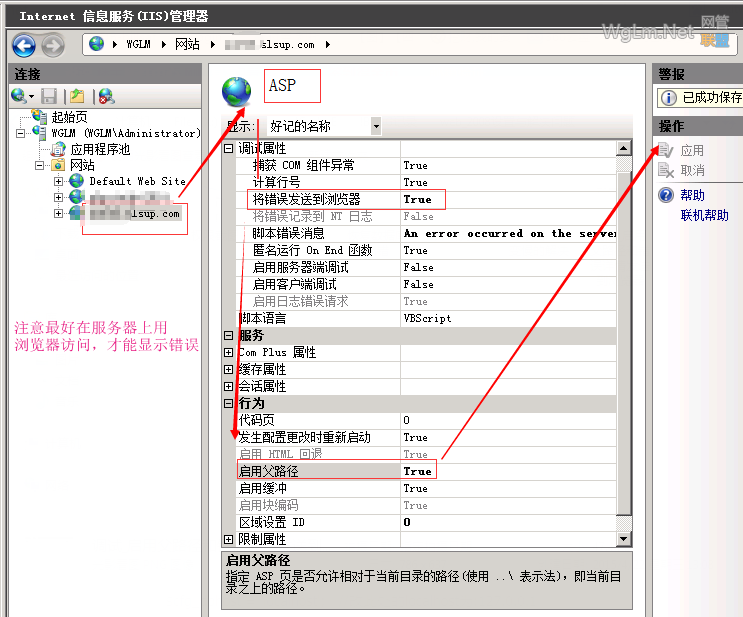Click the blue Help question mark icon

[666, 195]
